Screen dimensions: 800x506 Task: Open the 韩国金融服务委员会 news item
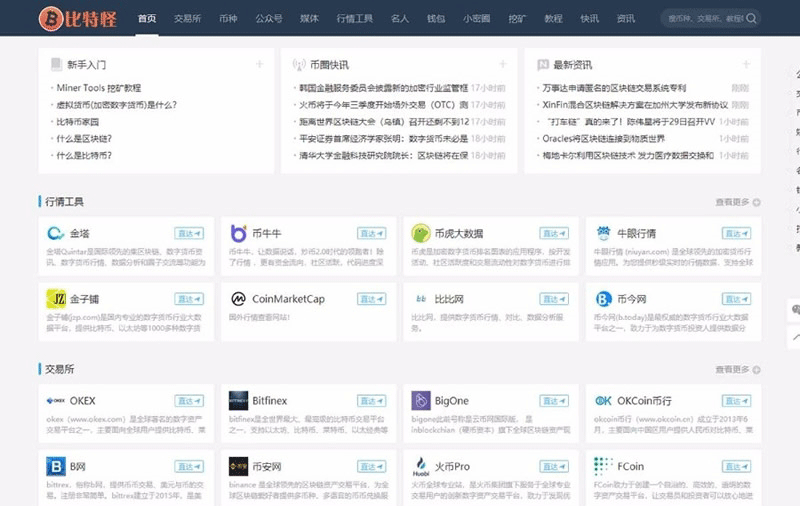tap(384, 88)
